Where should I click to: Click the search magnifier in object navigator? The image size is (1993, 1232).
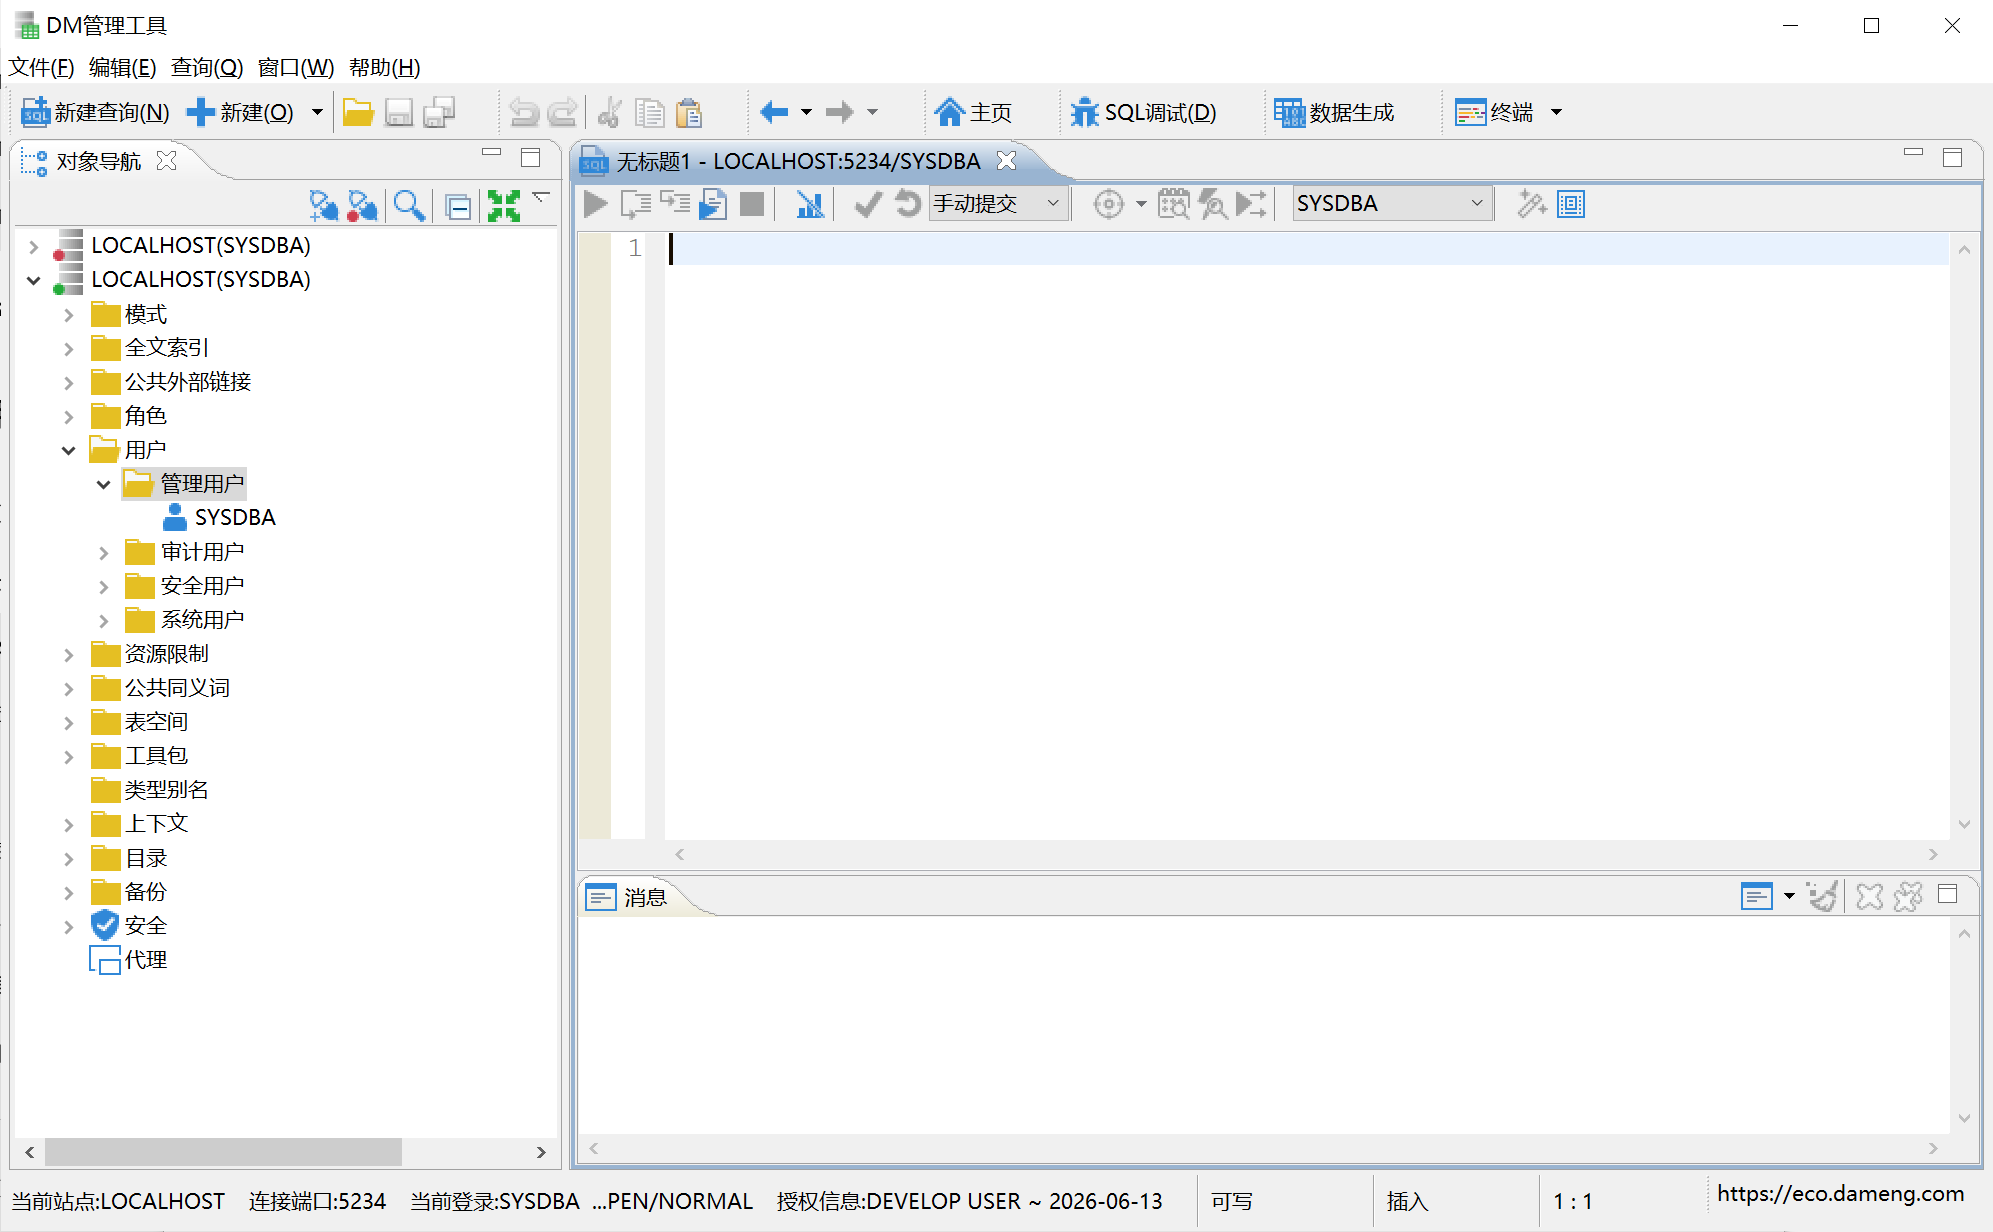(408, 205)
